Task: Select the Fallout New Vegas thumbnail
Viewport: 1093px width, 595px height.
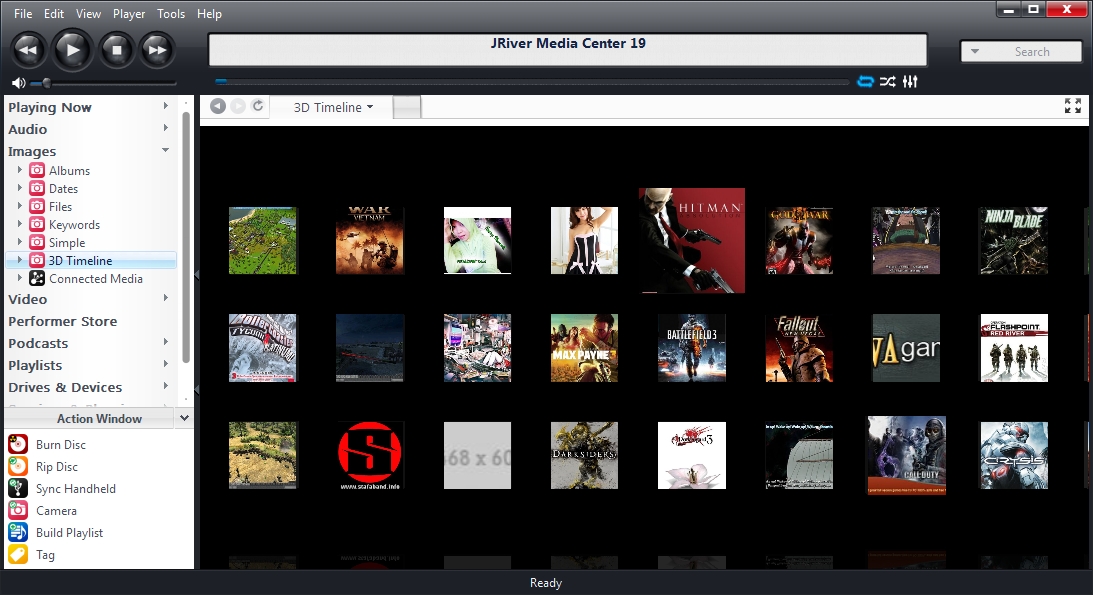Action: 799,348
